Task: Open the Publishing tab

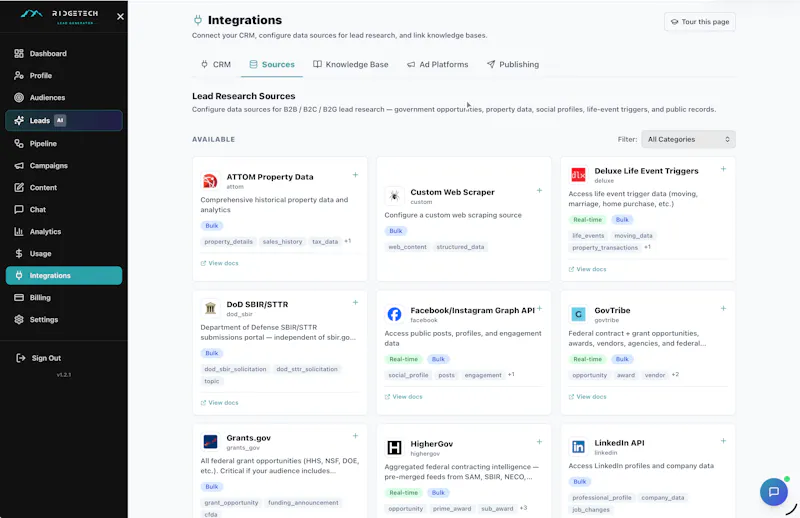Action: (x=513, y=64)
